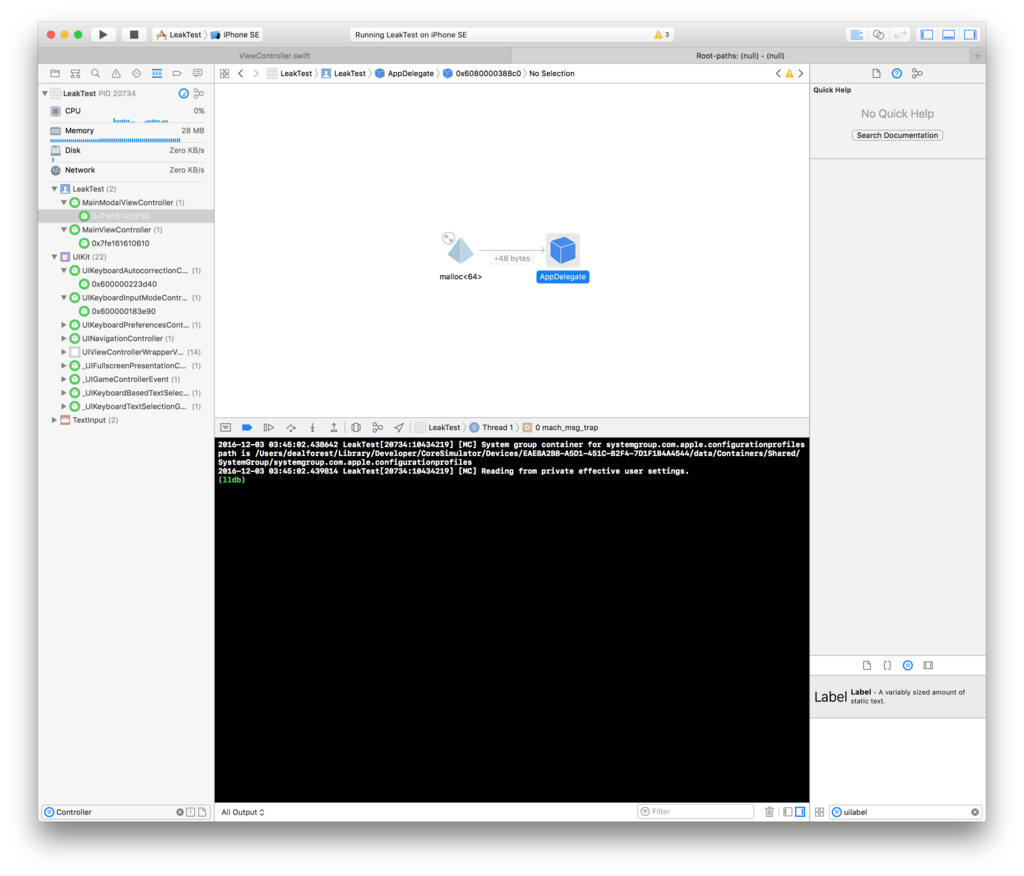
Task: Expand UIKeyboardPreferencesCont... row
Action: pos(64,325)
